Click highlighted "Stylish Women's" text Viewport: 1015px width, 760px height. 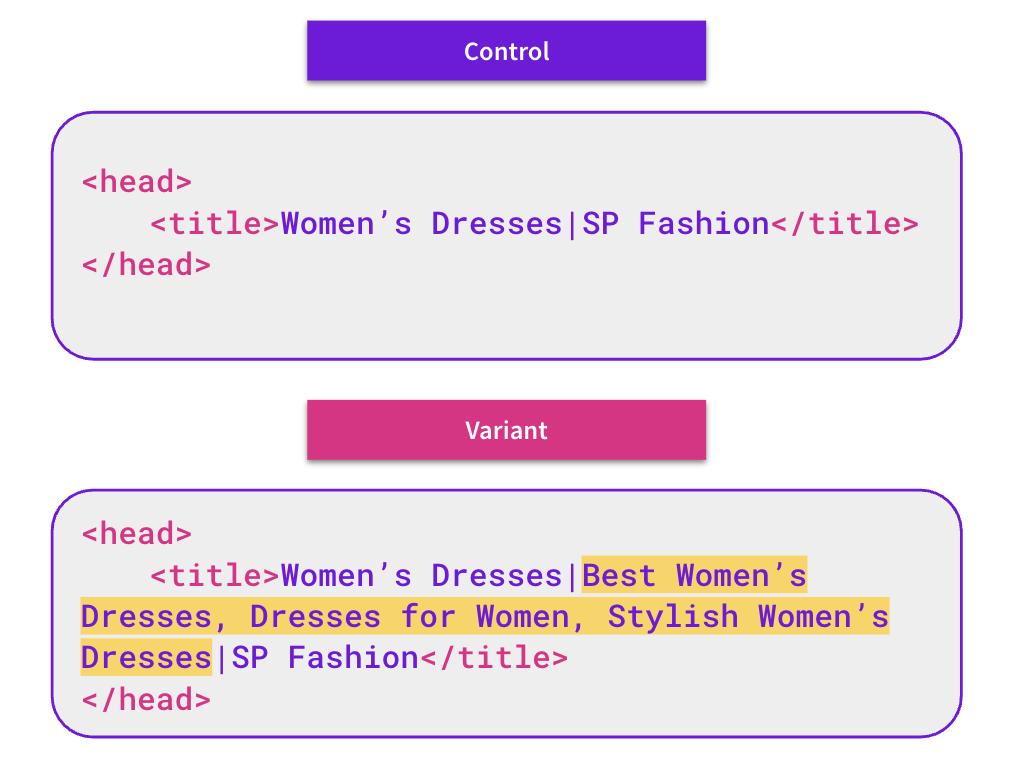point(748,617)
